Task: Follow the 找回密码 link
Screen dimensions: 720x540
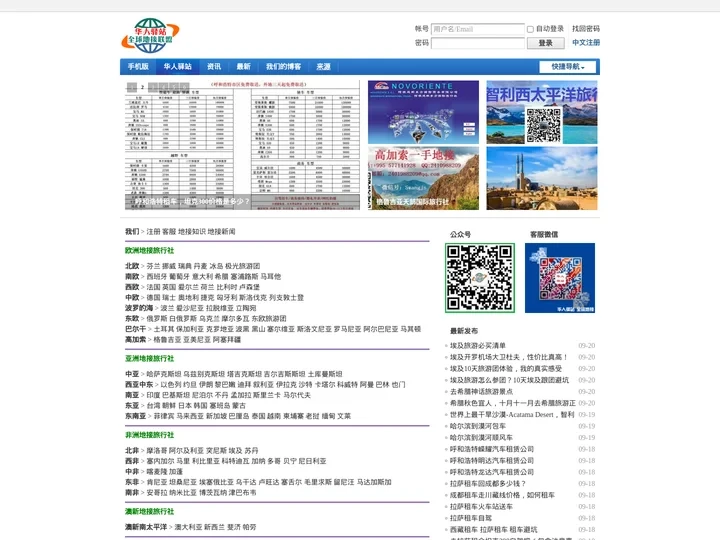Action: click(x=585, y=28)
